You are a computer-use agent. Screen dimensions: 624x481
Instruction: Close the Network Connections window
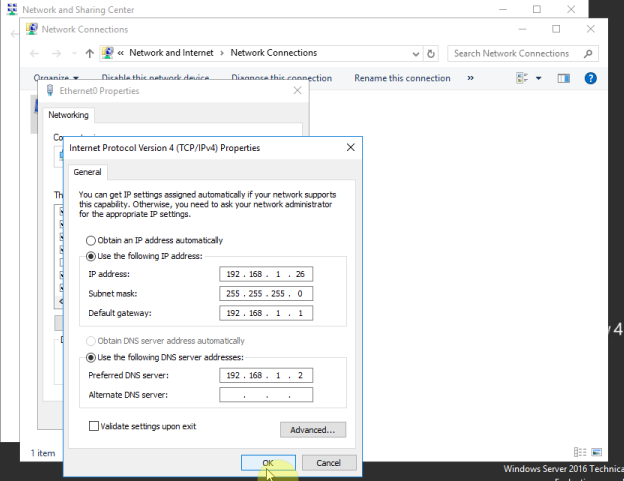coord(591,29)
